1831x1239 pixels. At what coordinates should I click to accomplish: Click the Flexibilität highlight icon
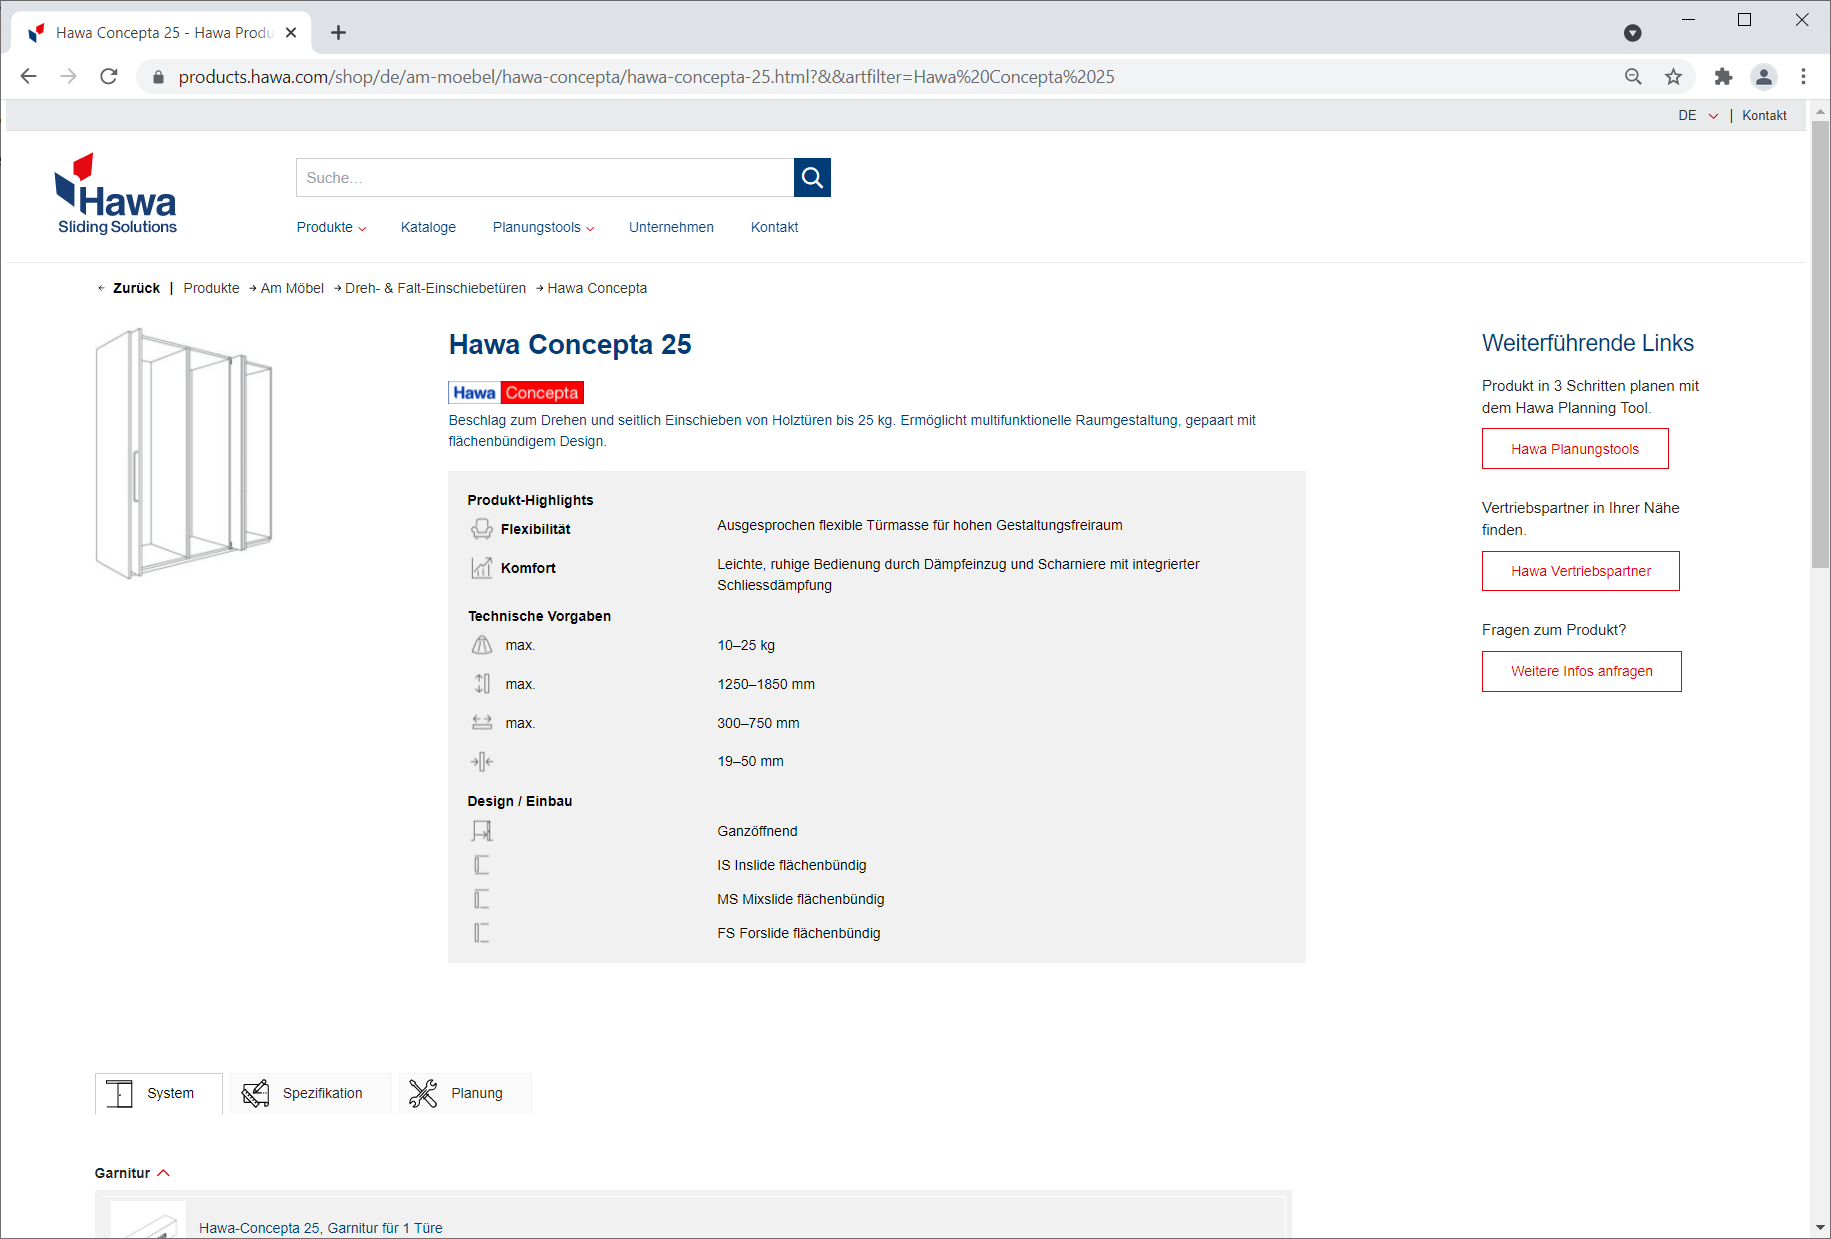pos(481,529)
